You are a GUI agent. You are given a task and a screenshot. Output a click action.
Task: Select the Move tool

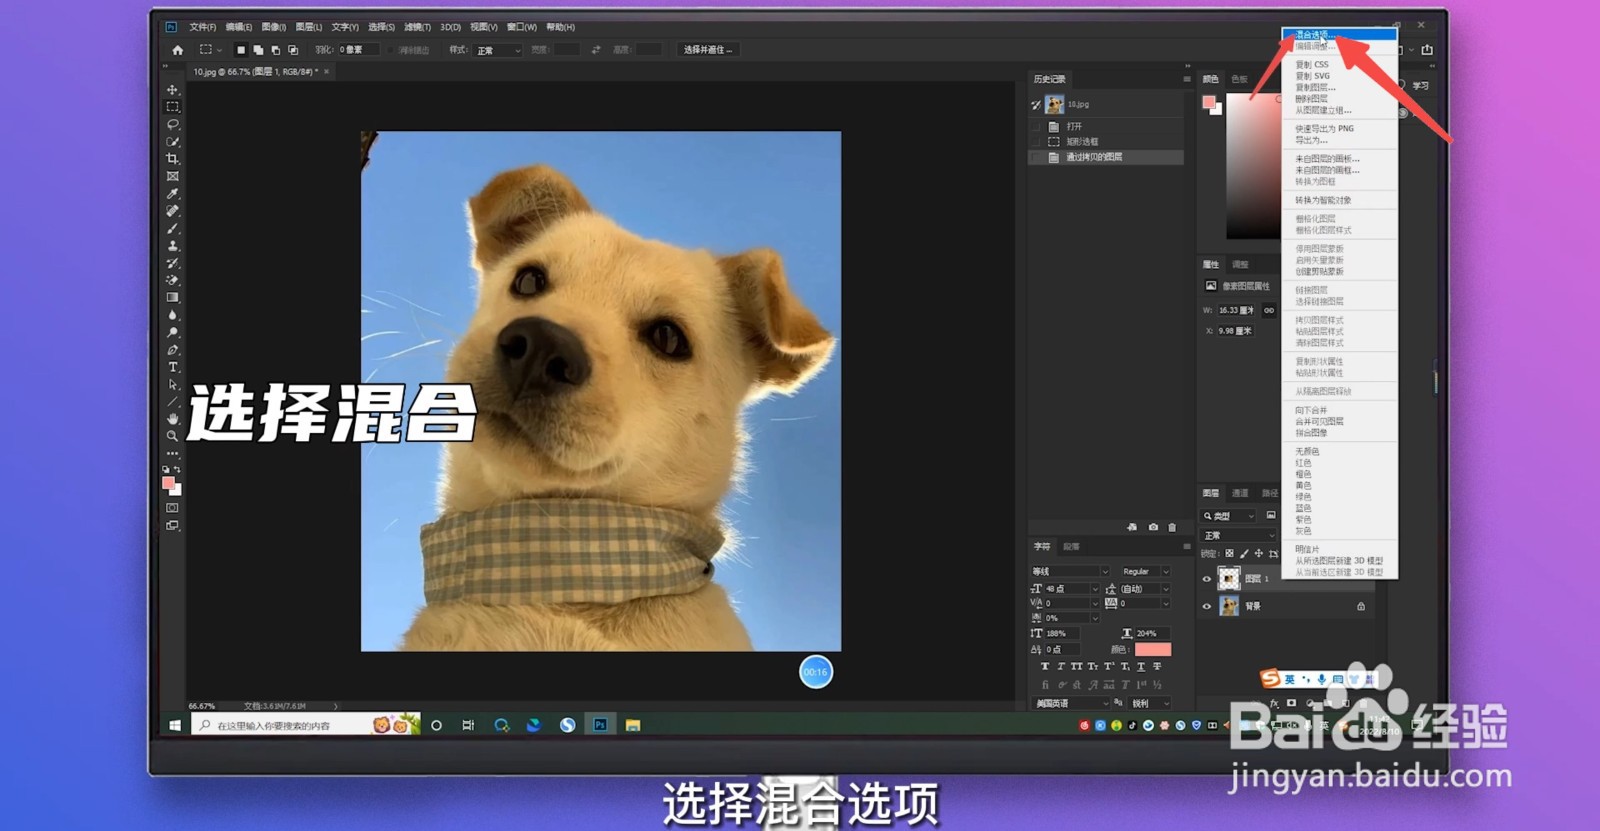click(x=173, y=90)
